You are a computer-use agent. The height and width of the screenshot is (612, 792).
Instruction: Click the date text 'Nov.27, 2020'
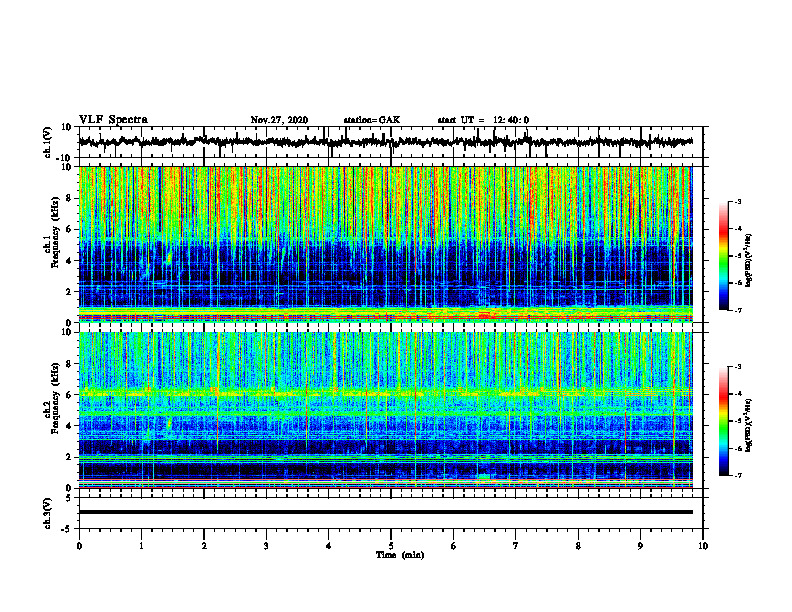[x=279, y=120]
